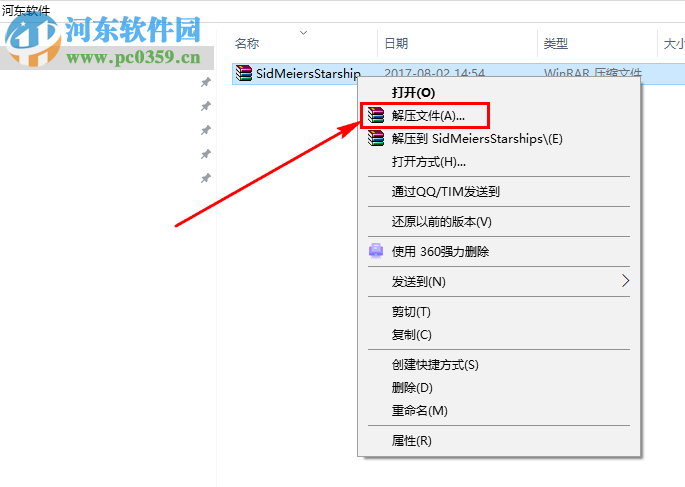685x487 pixels.
Task: Sort by the 类型 column header
Action: pos(555,43)
